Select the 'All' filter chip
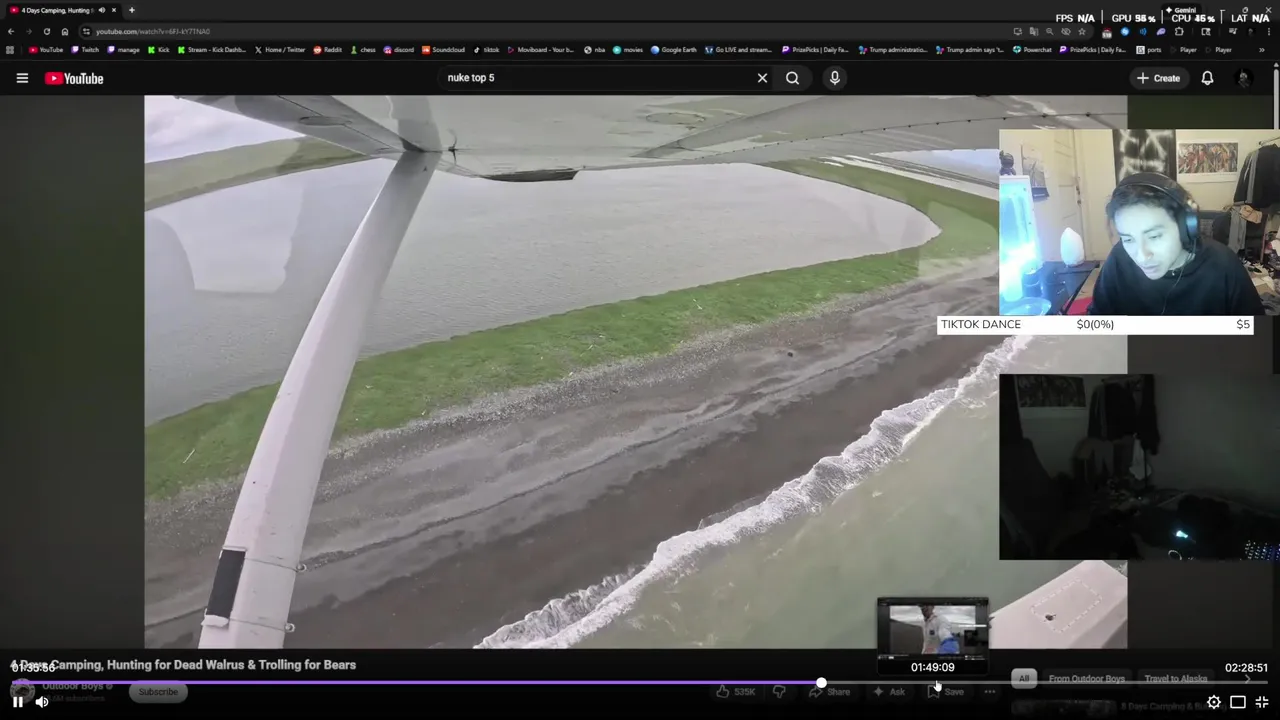The height and width of the screenshot is (720, 1280). (1023, 679)
